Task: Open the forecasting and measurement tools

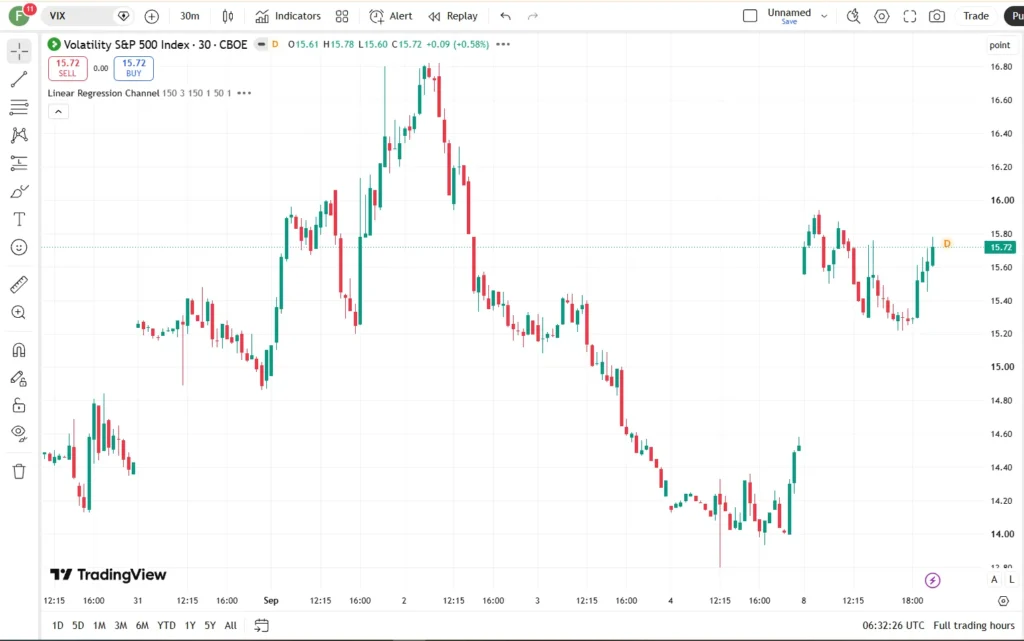Action: point(19,163)
